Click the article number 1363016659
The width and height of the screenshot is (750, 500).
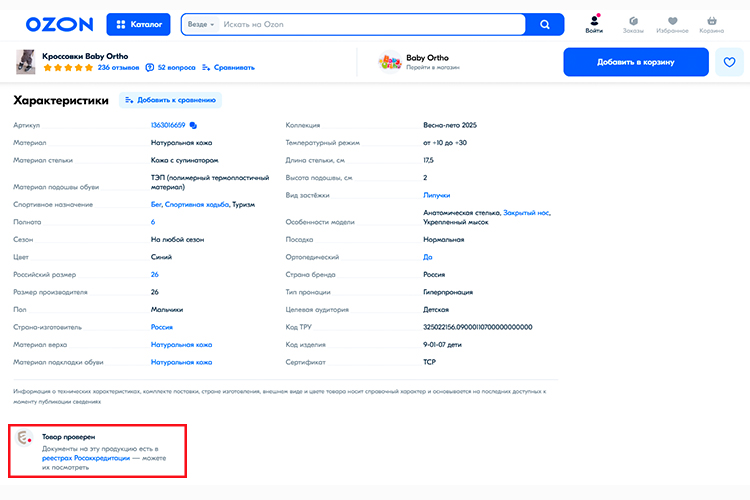(x=168, y=125)
